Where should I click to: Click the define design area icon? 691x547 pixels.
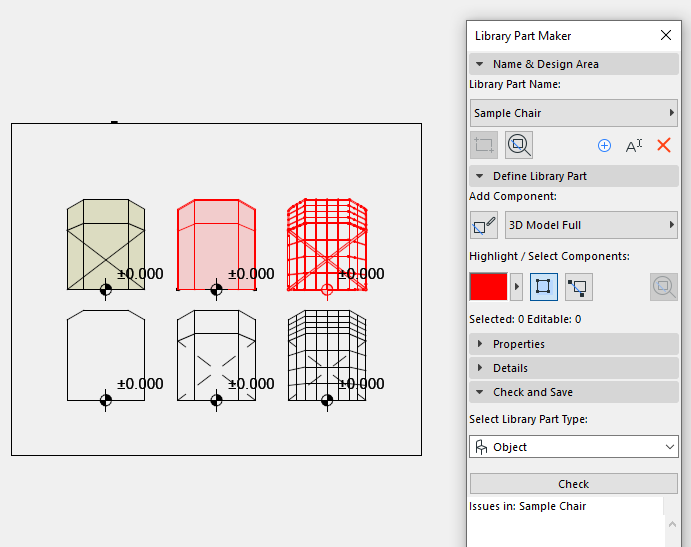pos(484,145)
